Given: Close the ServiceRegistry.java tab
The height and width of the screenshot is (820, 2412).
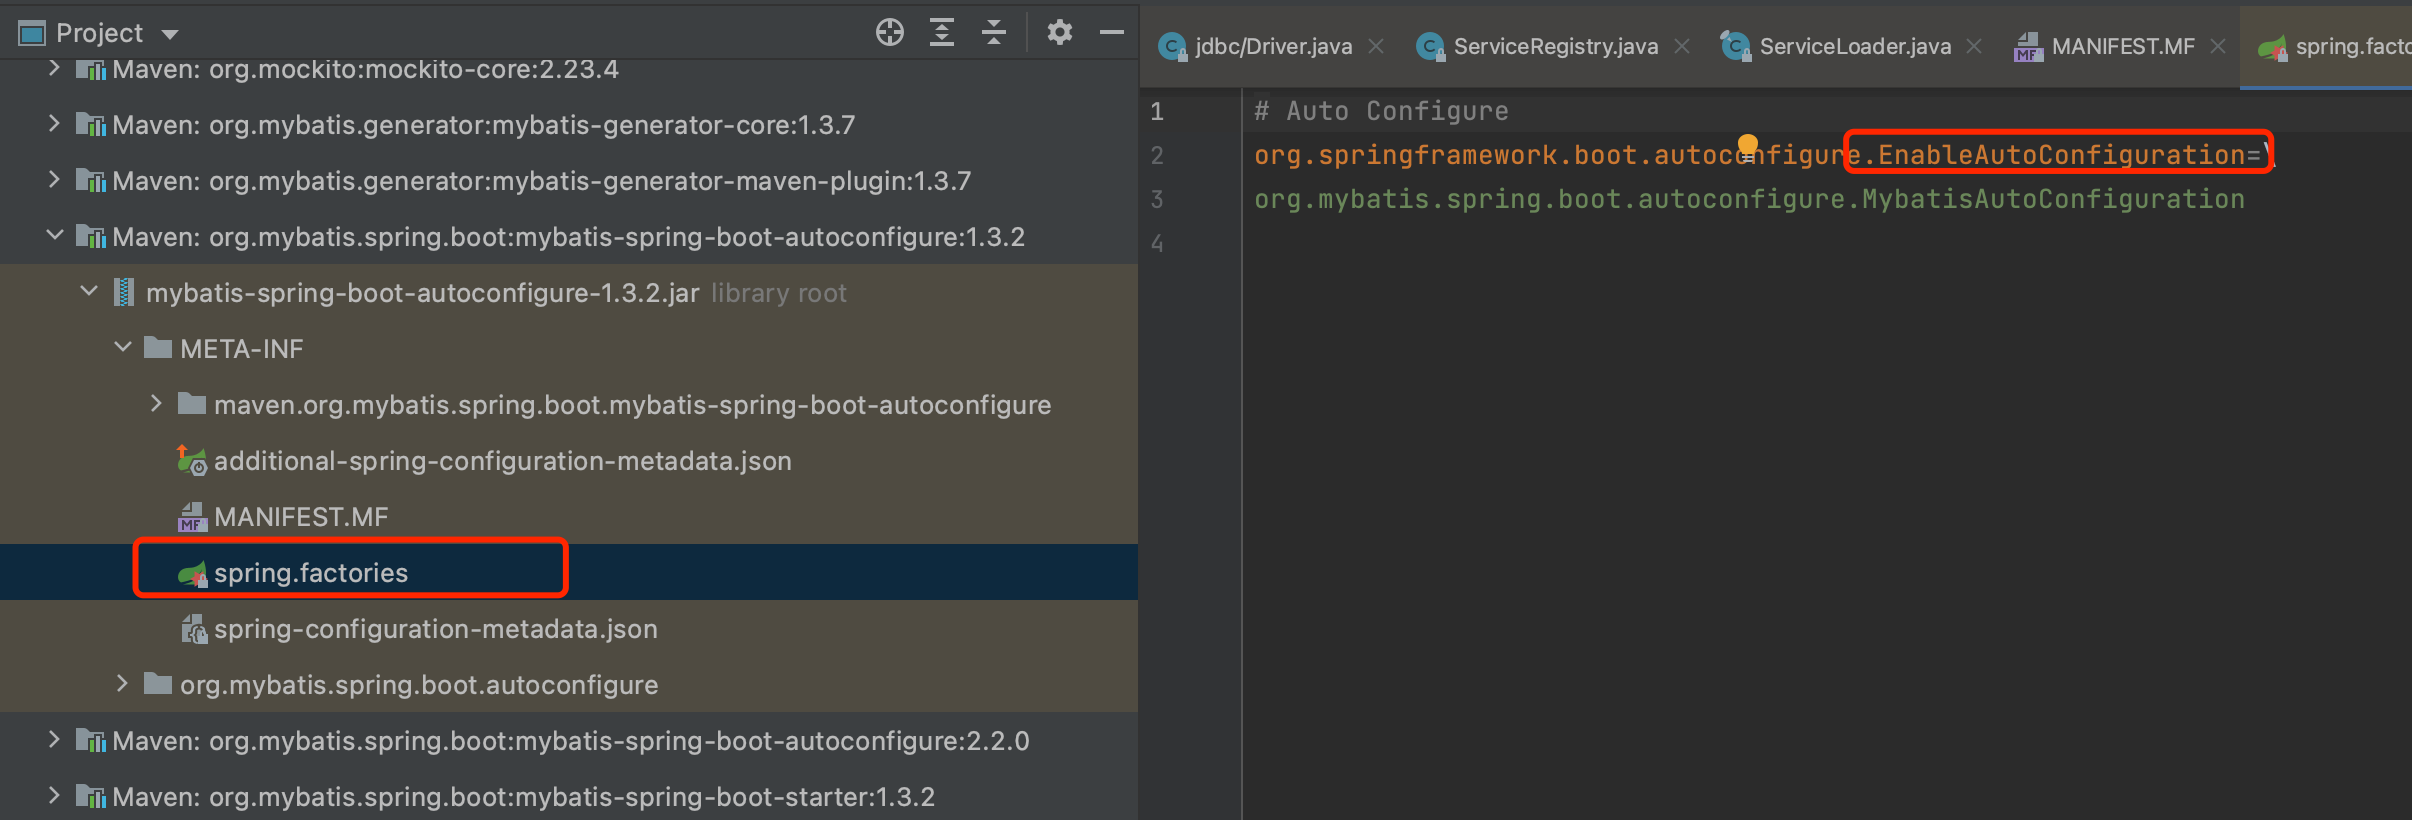Looking at the screenshot, I should click(x=1683, y=46).
